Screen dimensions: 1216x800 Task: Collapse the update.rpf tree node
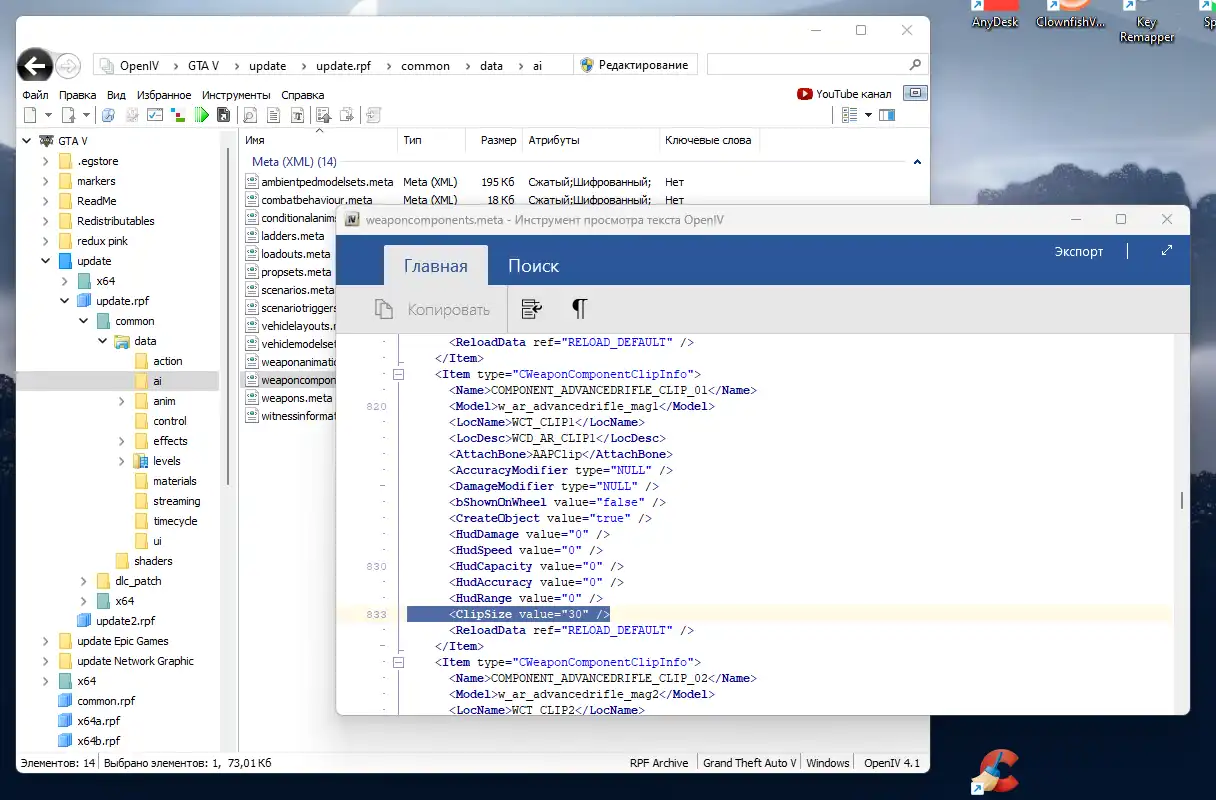[x=65, y=301]
